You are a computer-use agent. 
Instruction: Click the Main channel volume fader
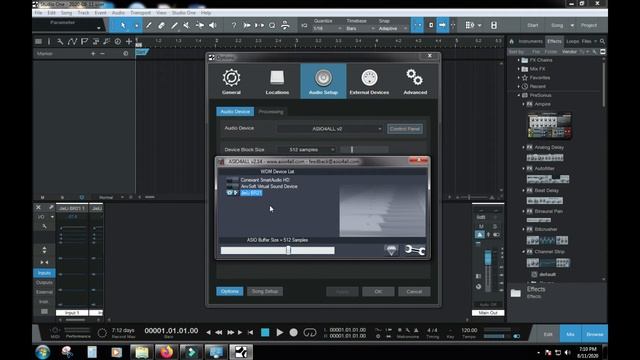click(x=488, y=258)
